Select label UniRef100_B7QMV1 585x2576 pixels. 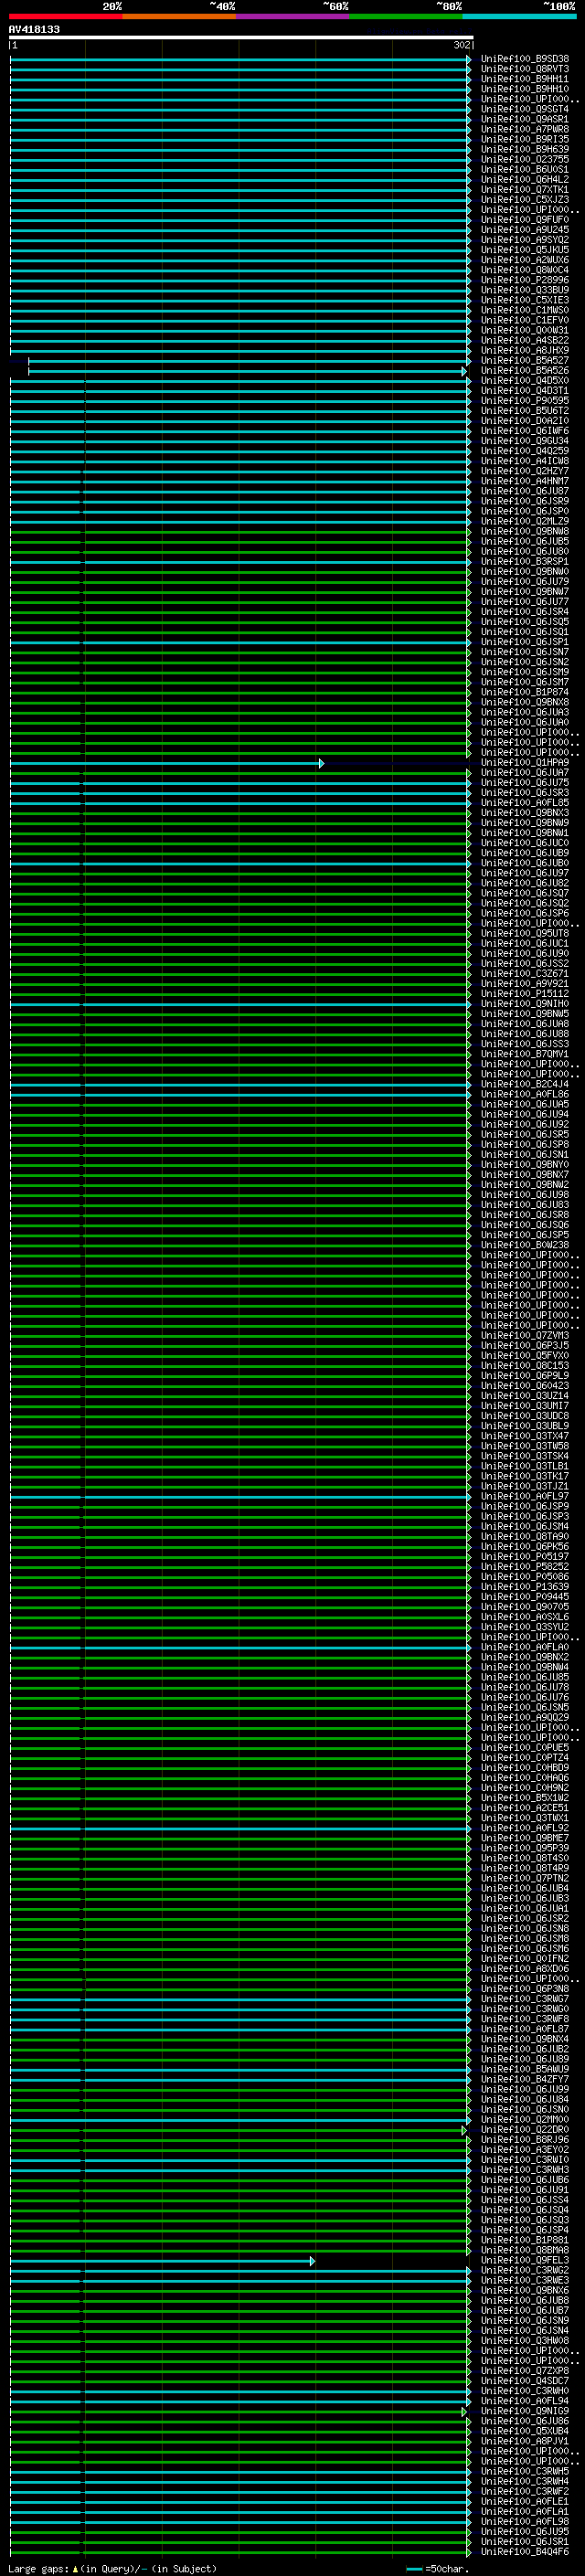click(524, 1054)
